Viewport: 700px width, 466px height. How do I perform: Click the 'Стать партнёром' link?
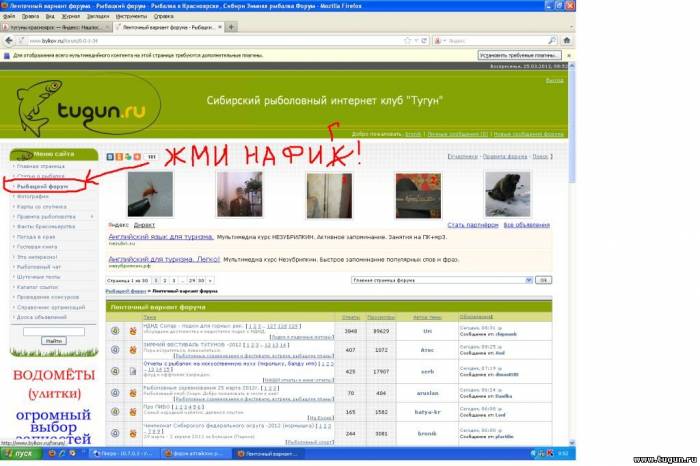[x=473, y=225]
